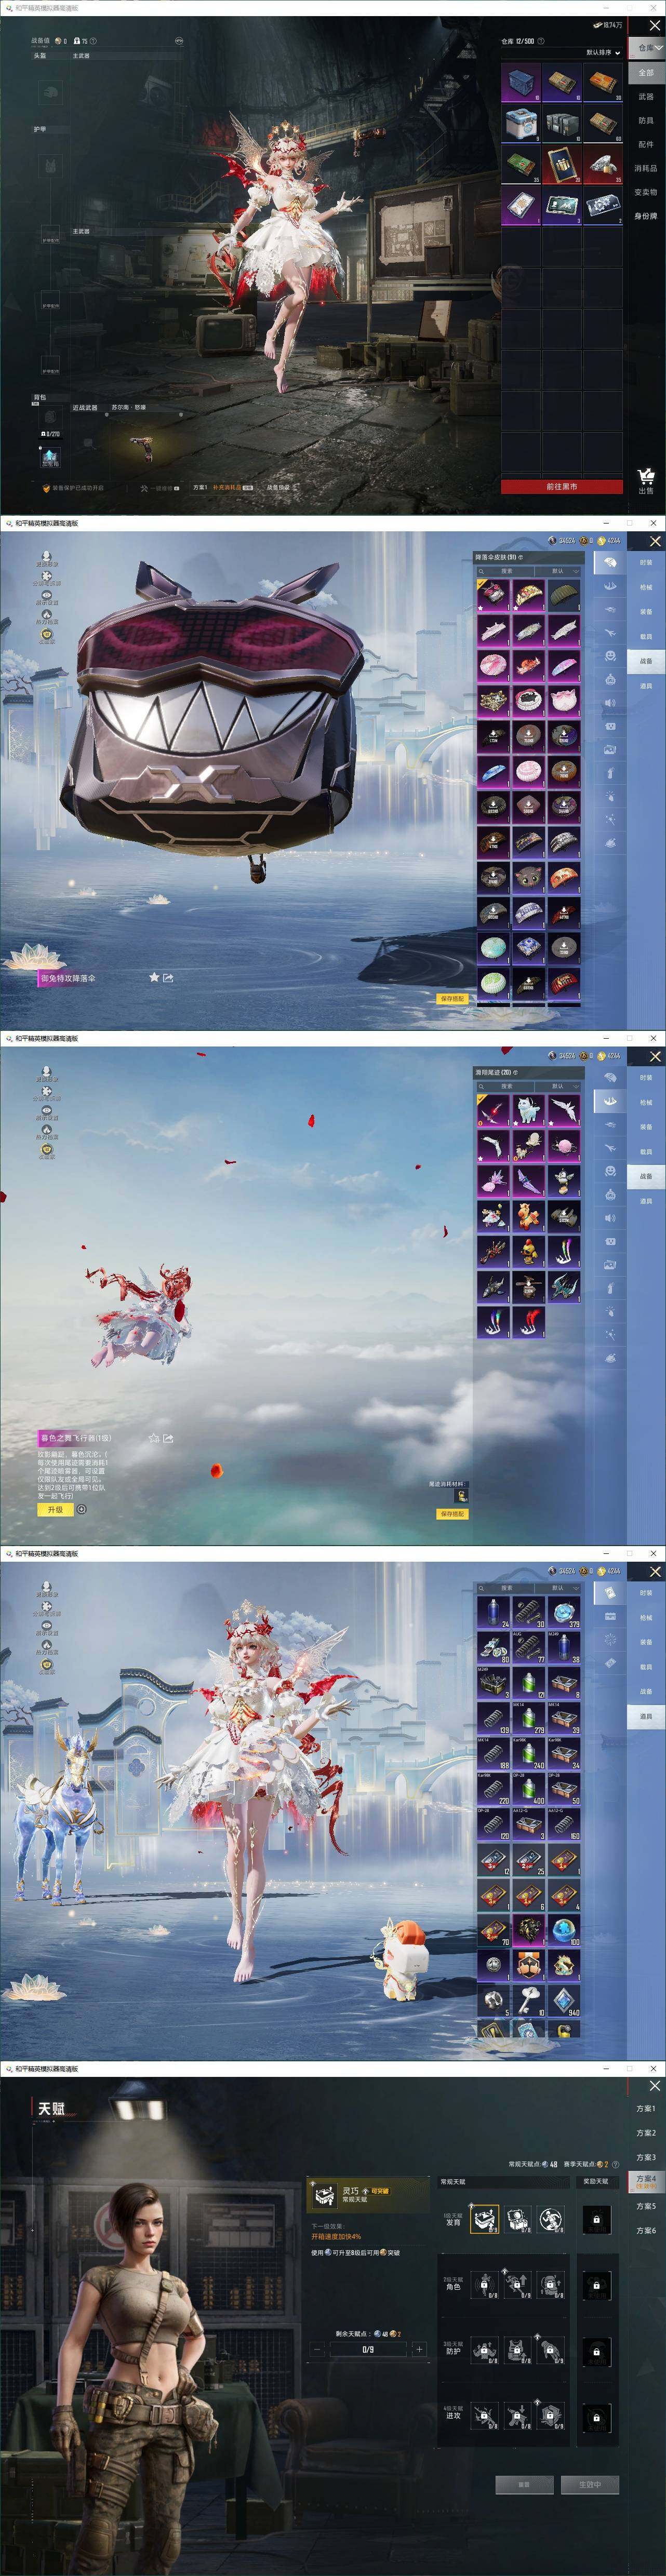Open the 枪械 tab in parachute skin window
666x2576 pixels.
tap(646, 588)
